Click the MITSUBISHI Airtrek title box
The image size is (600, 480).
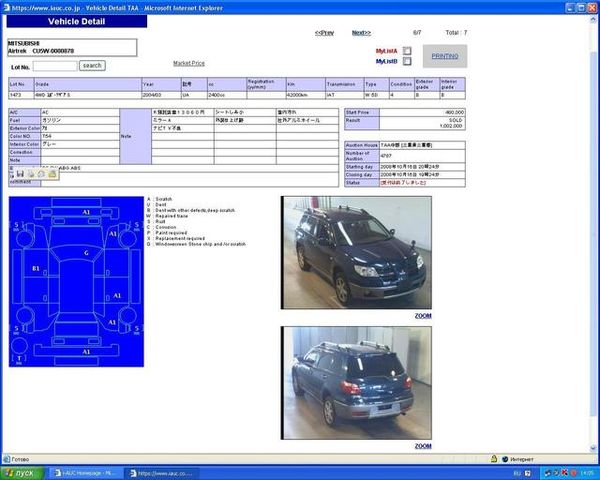point(72,47)
